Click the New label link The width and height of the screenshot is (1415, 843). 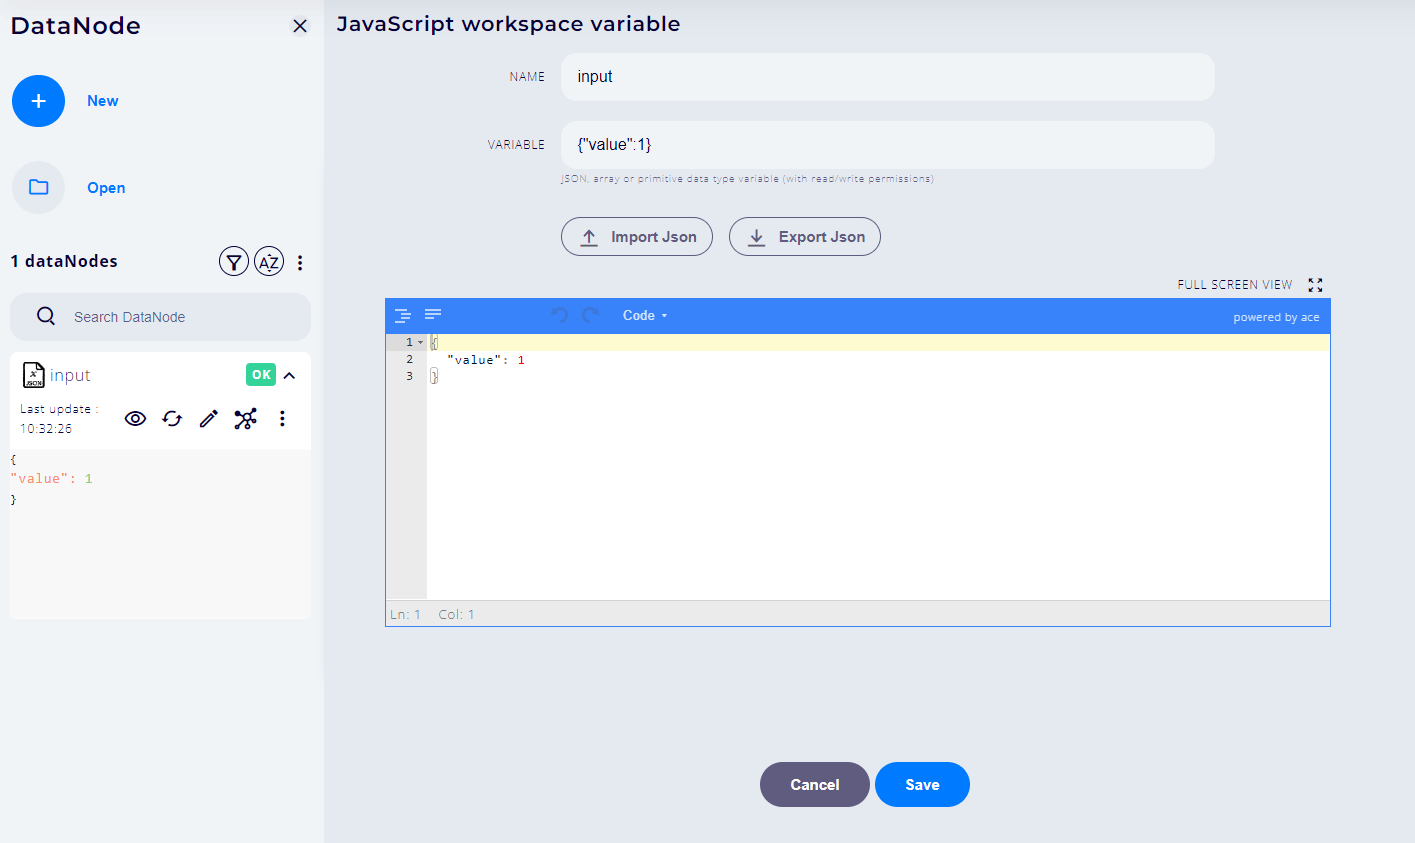click(103, 101)
